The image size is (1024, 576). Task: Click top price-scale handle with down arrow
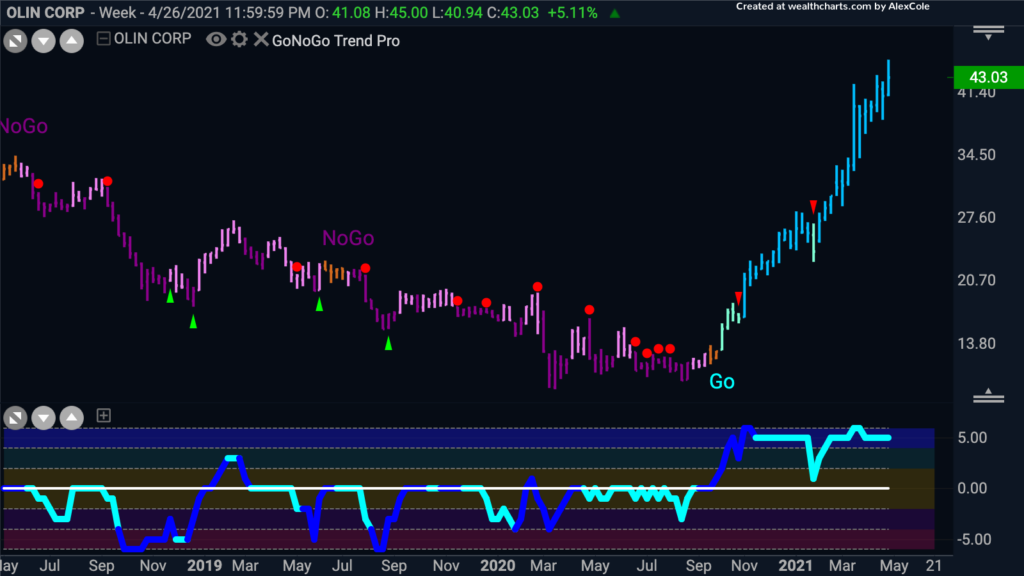(x=988, y=33)
